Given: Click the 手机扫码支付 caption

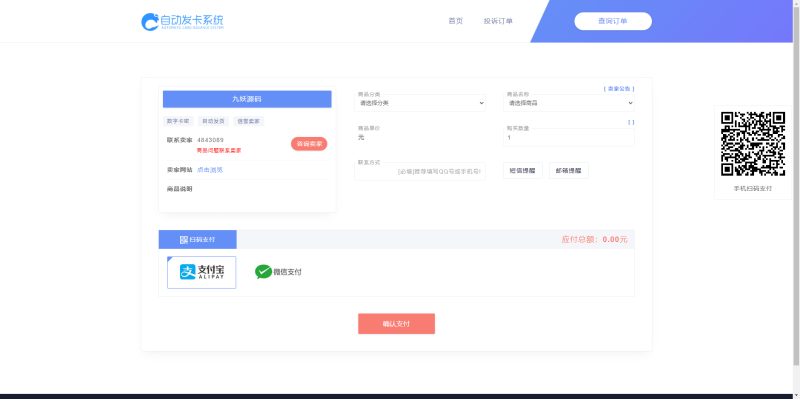Looking at the screenshot, I should [753, 188].
